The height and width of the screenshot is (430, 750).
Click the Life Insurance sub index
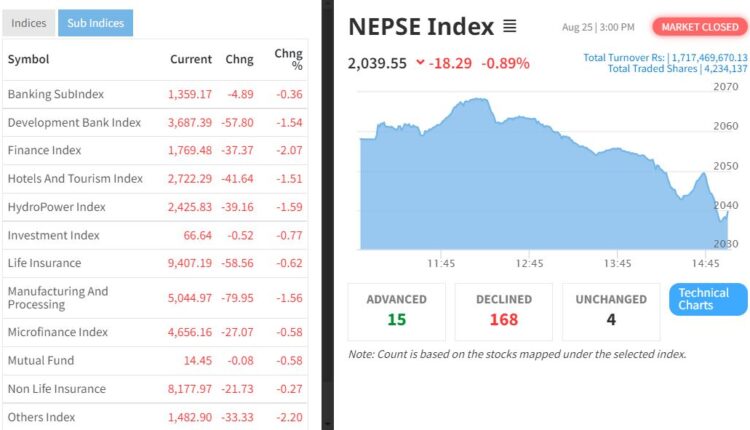point(44,263)
